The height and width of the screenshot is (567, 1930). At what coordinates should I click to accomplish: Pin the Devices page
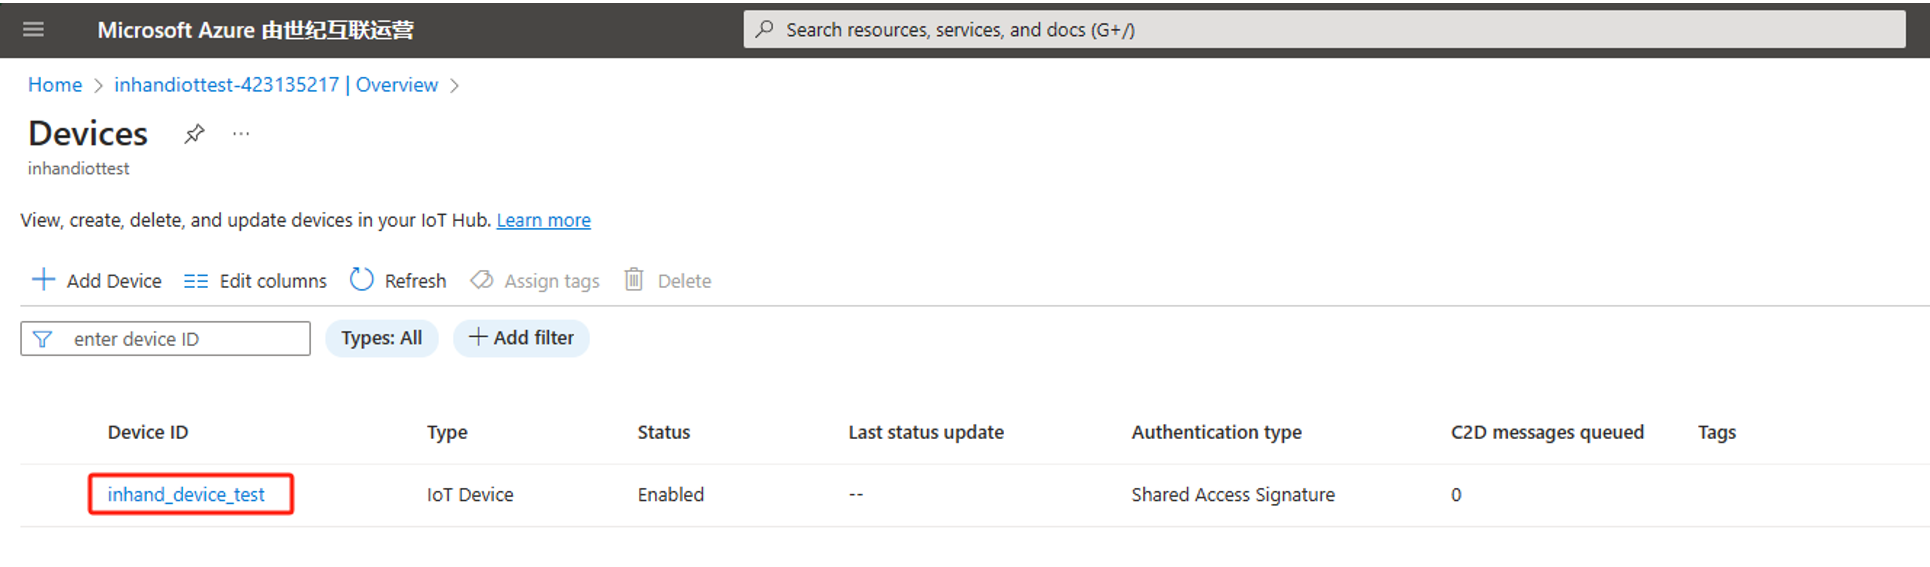(x=194, y=134)
